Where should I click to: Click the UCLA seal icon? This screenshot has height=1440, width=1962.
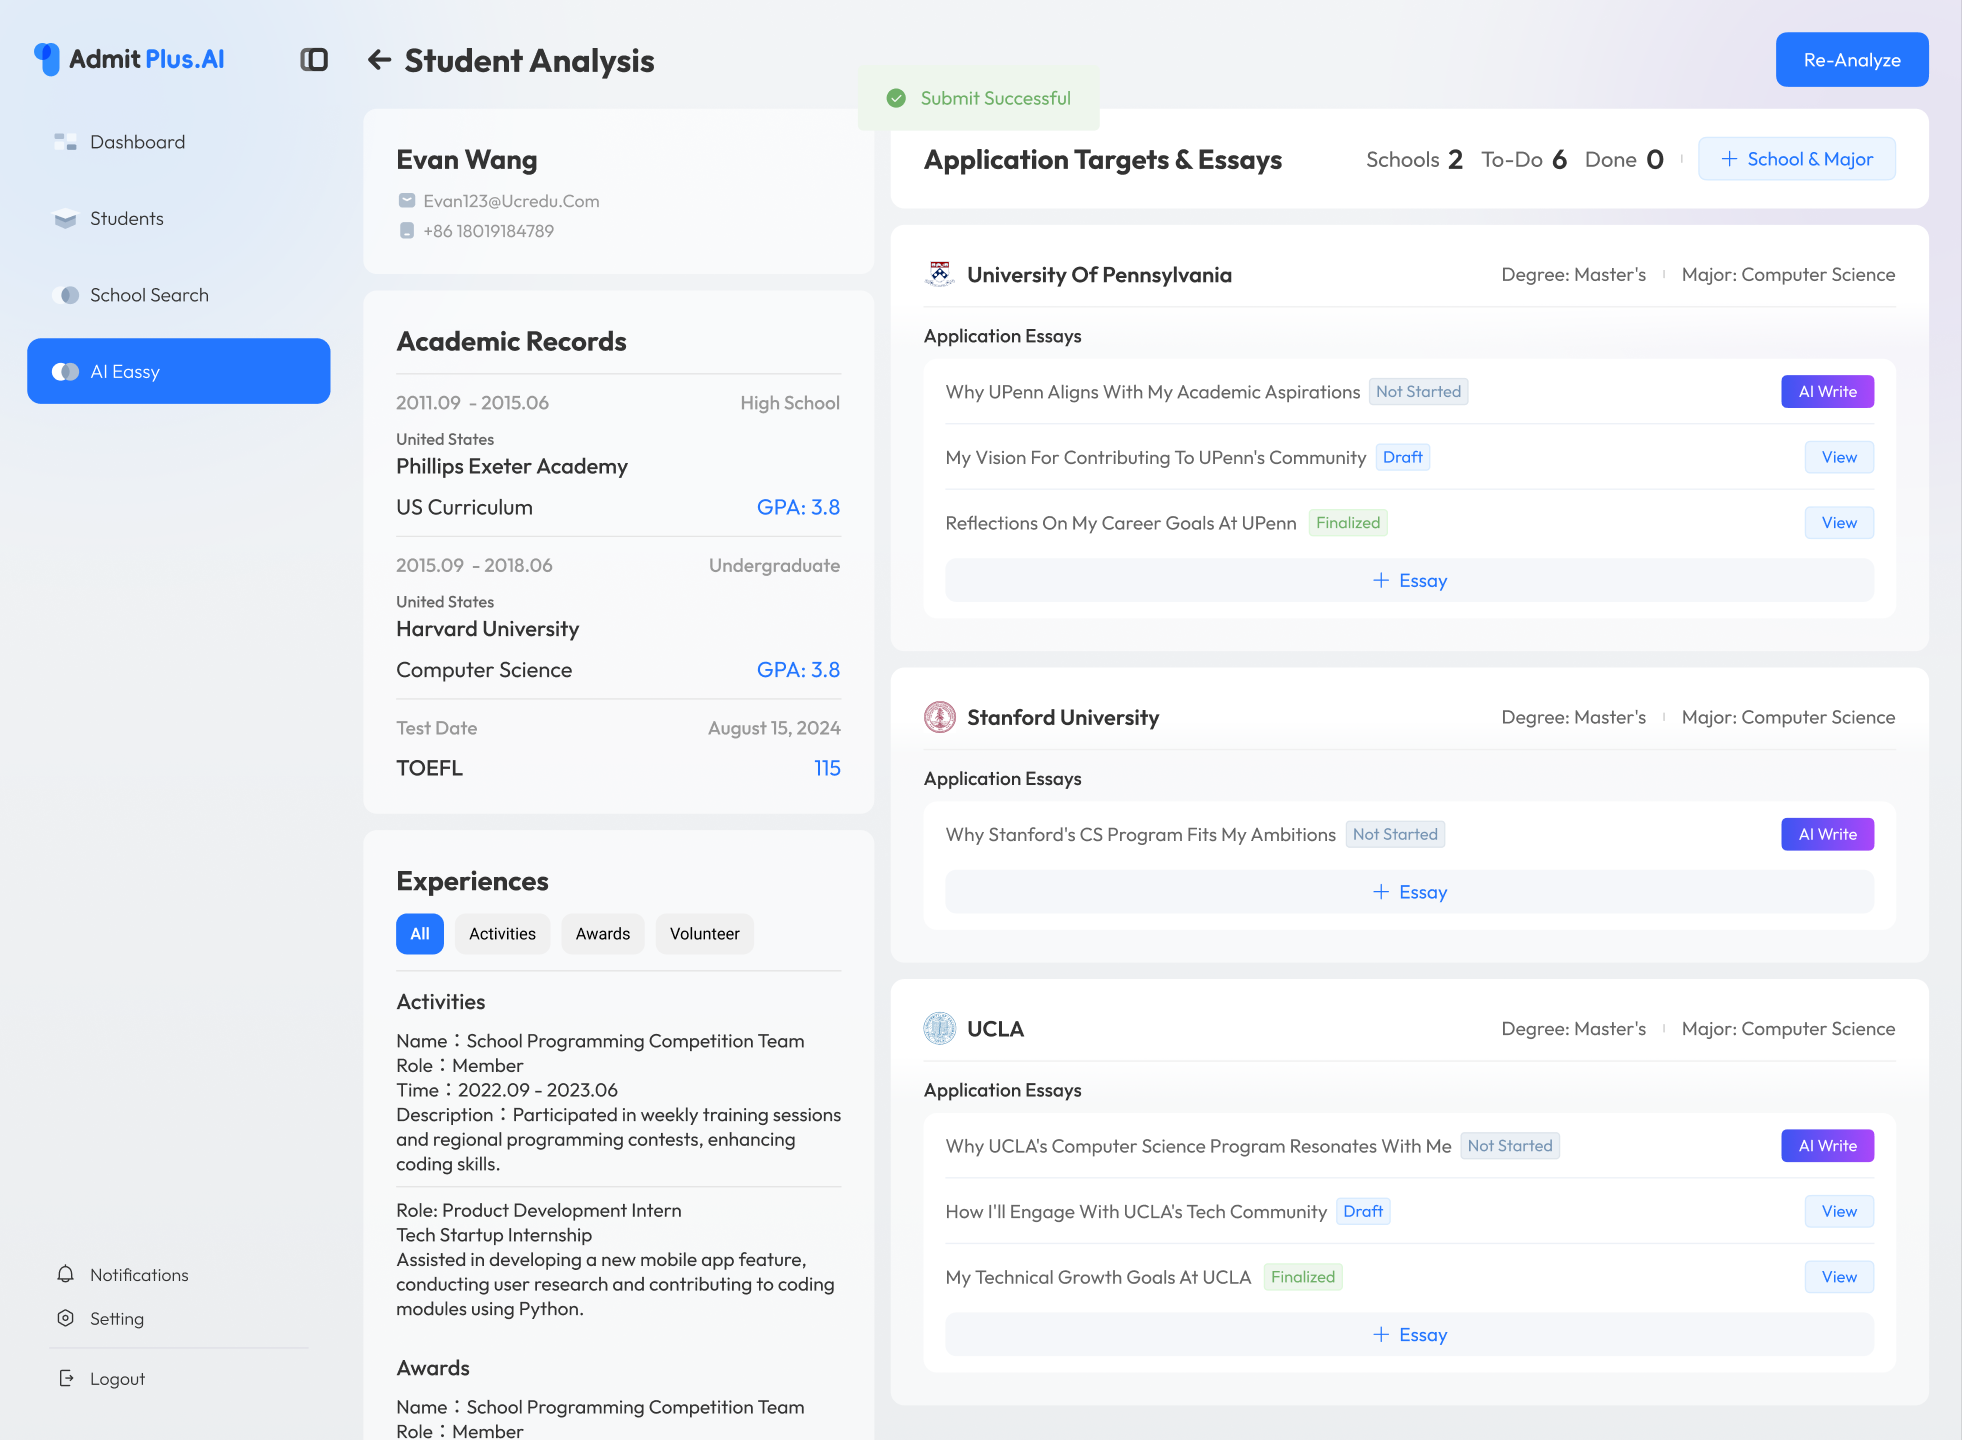point(939,1028)
